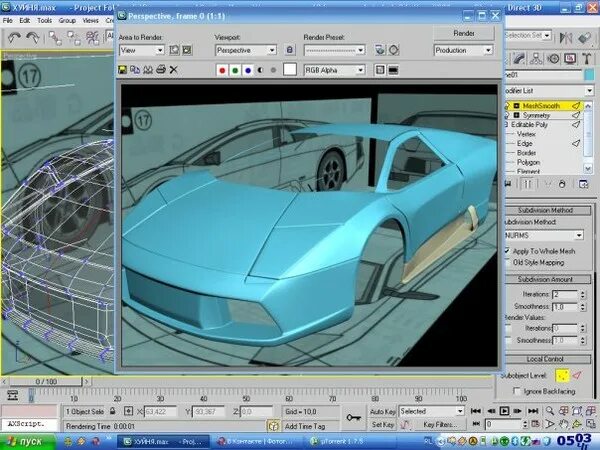Click the object color swatch beside name field
Screen dimensions: 600x450
tap(590, 75)
